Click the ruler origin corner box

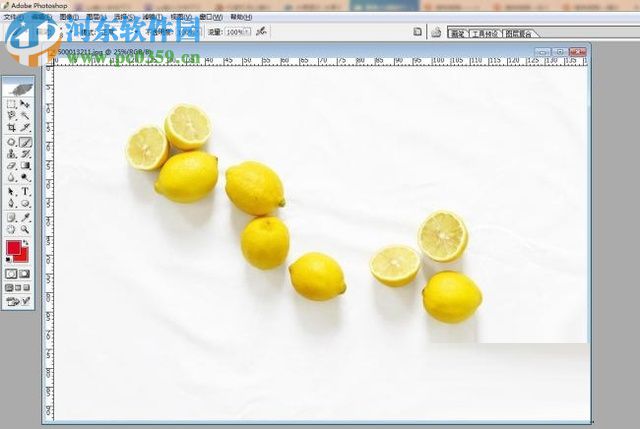pos(49,61)
